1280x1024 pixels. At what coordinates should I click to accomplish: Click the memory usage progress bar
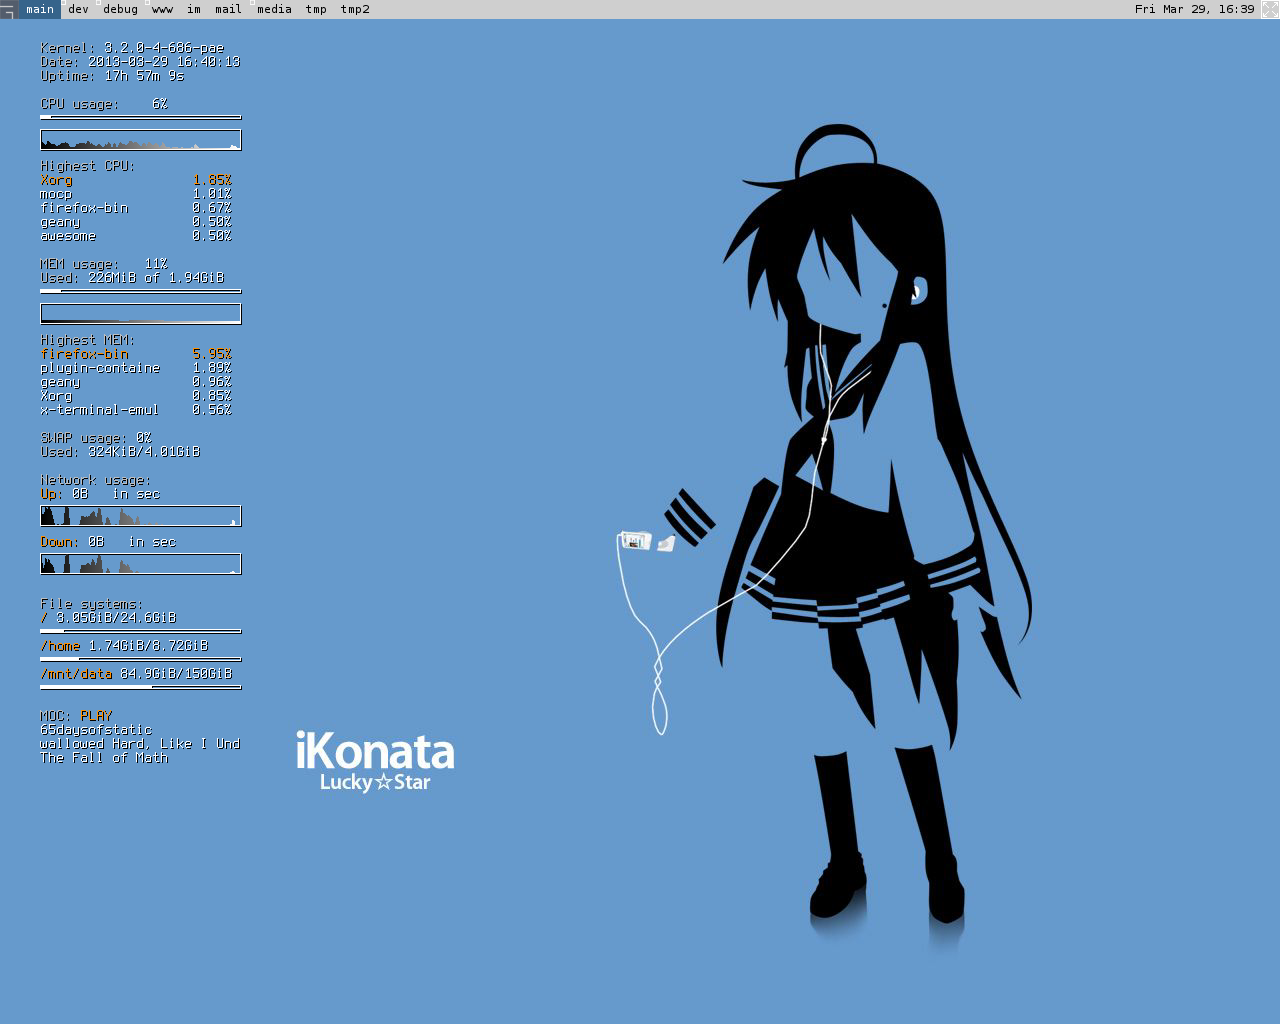(140, 291)
